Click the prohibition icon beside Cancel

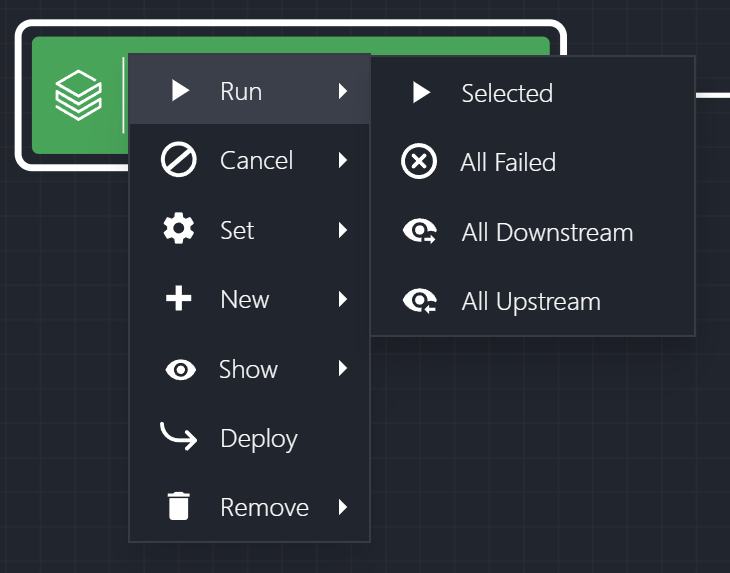click(178, 160)
